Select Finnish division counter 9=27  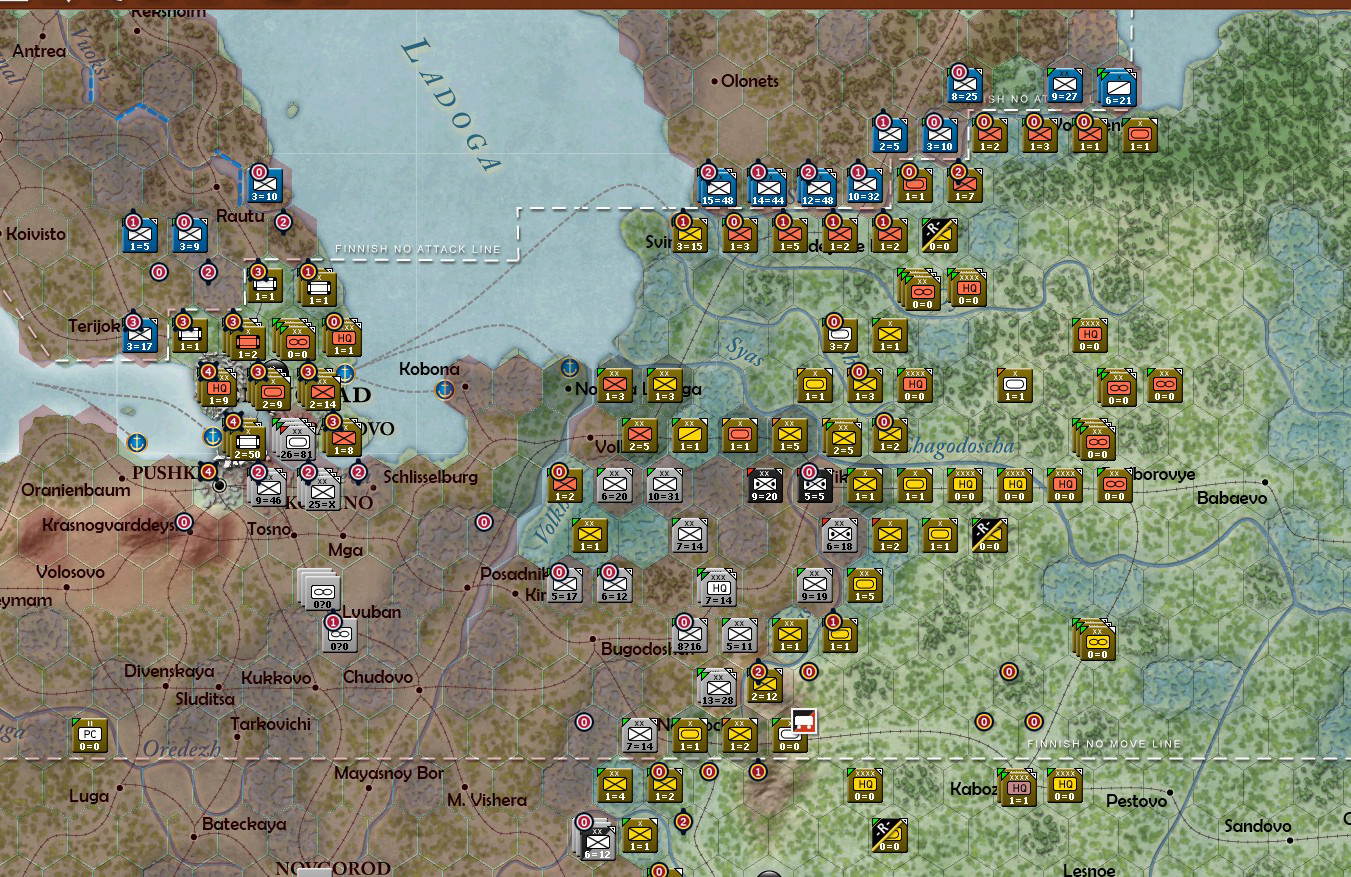pos(1065,84)
